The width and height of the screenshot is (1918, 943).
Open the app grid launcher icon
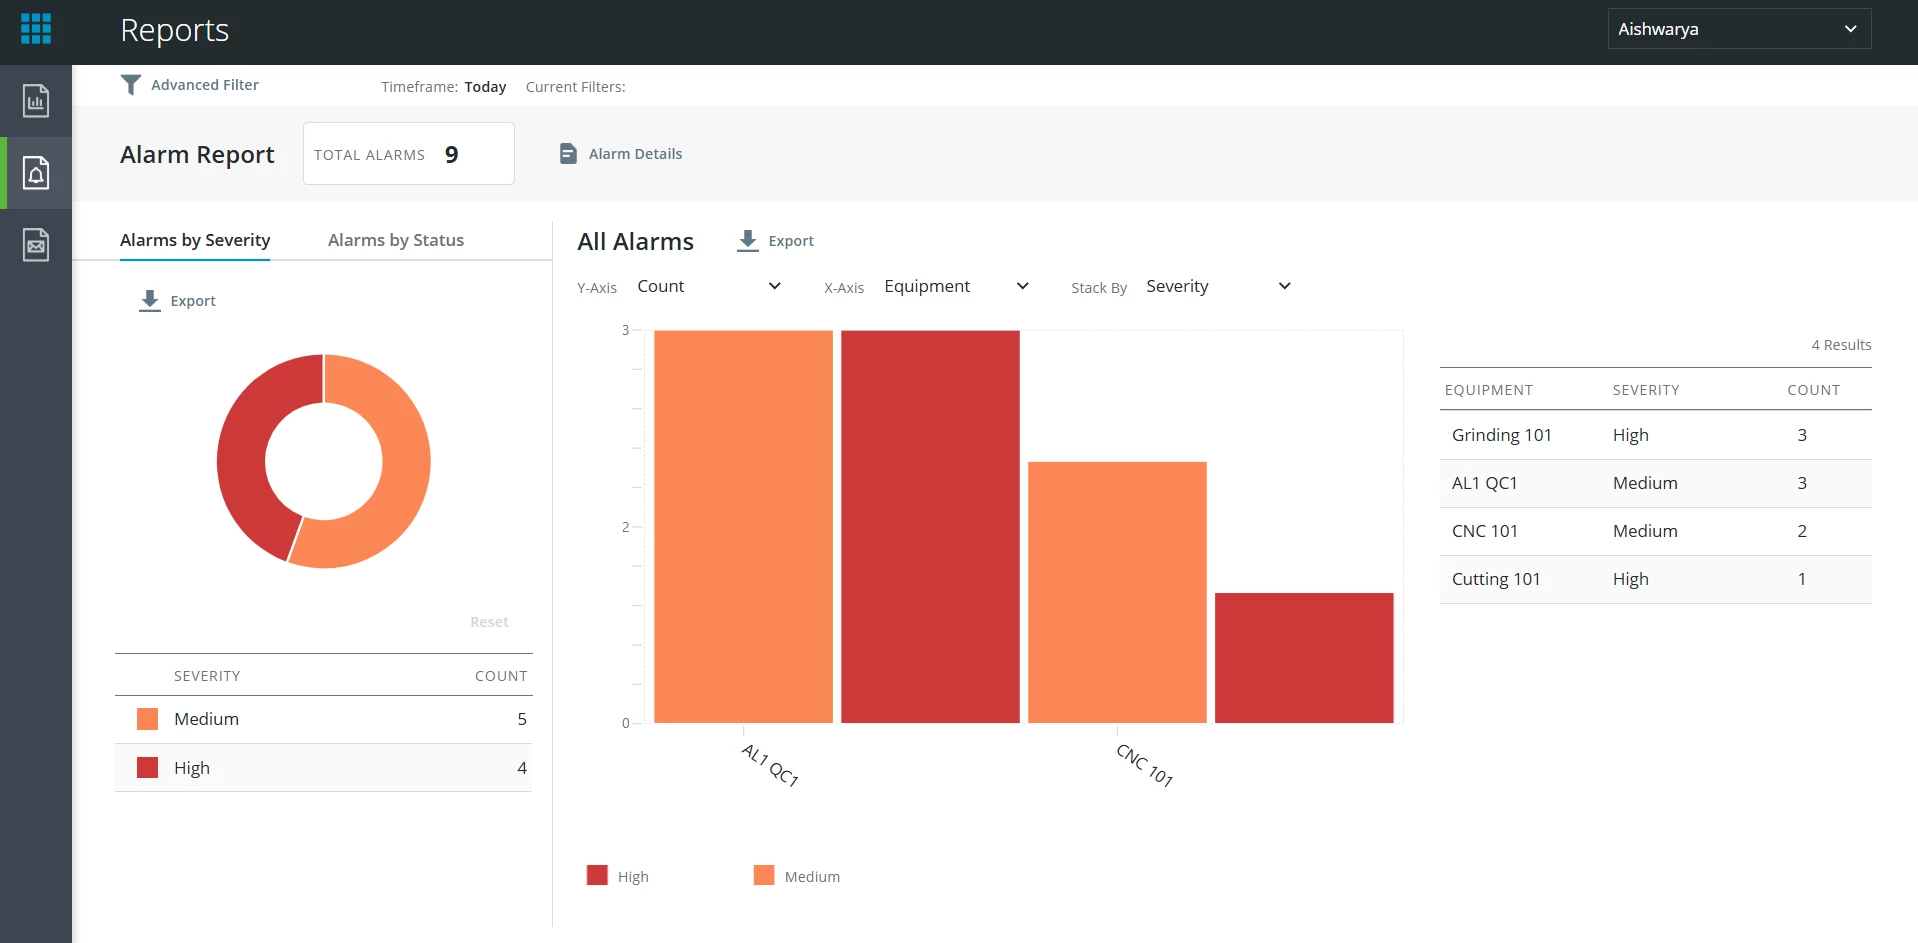(x=36, y=29)
